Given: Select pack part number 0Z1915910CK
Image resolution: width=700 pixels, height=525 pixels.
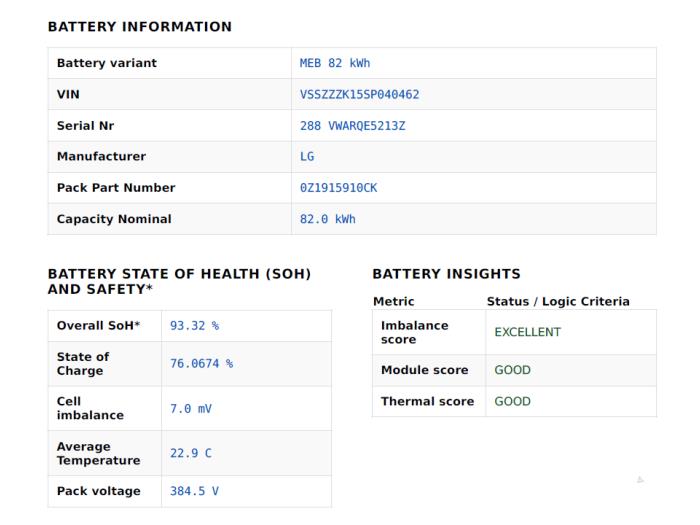Looking at the screenshot, I should (338, 188).
